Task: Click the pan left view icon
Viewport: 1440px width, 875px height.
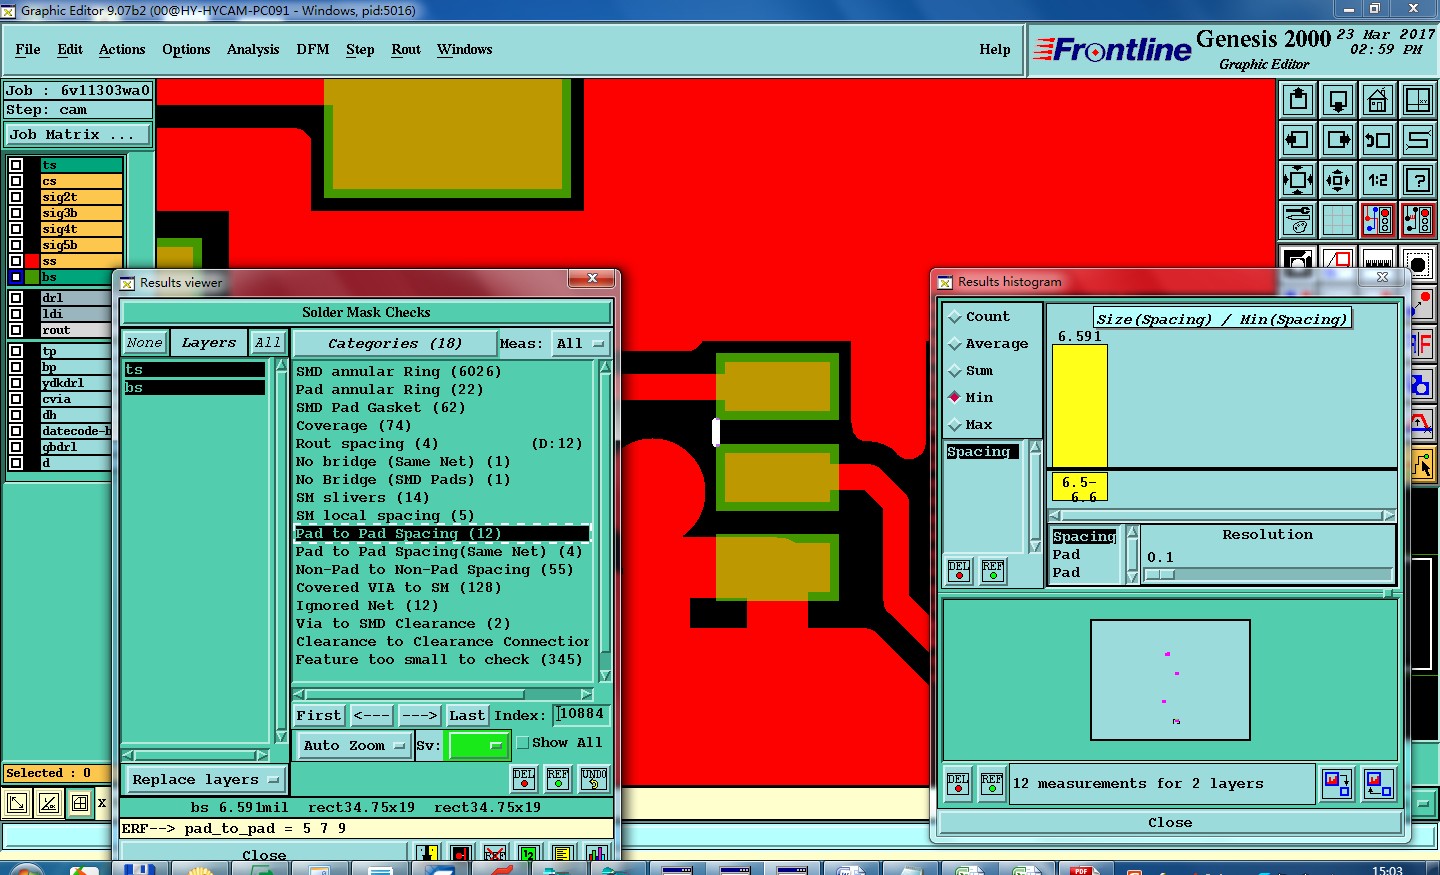Action: click(x=1298, y=140)
